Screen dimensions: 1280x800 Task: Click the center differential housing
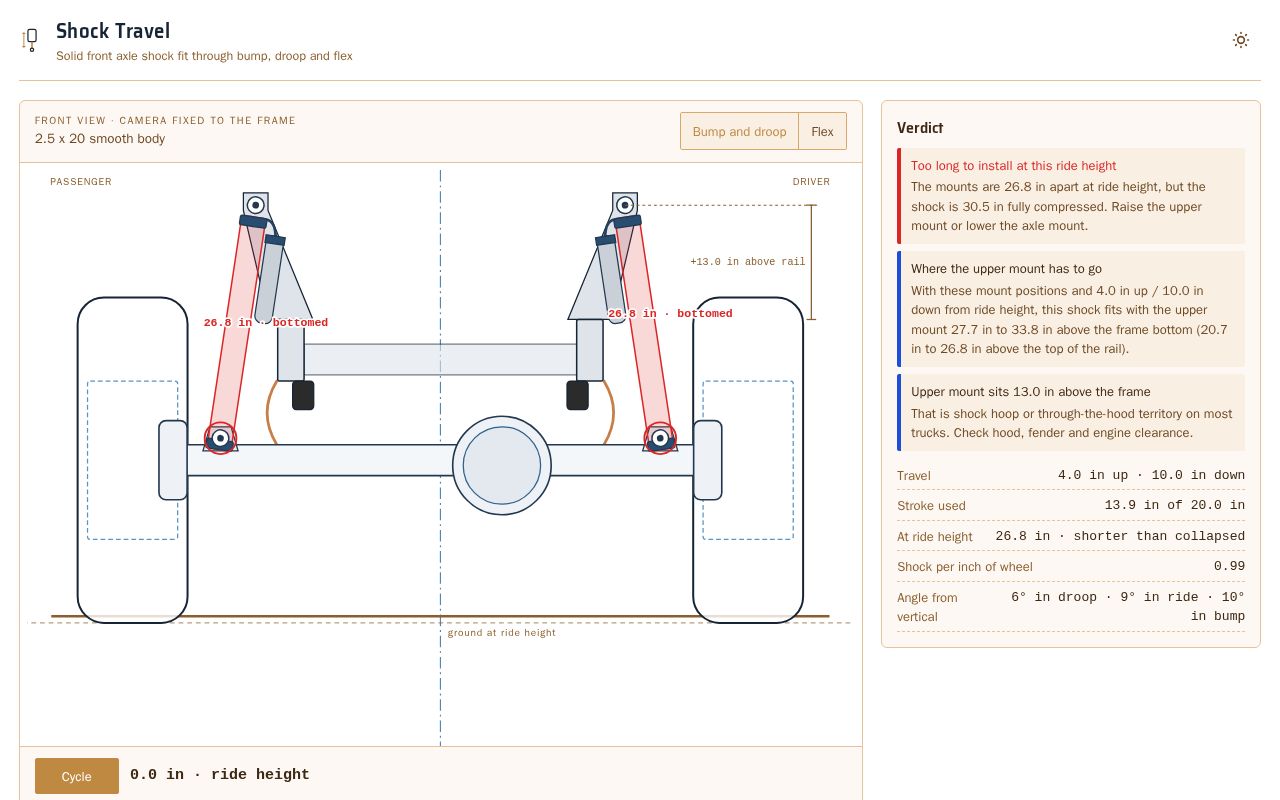tap(502, 465)
